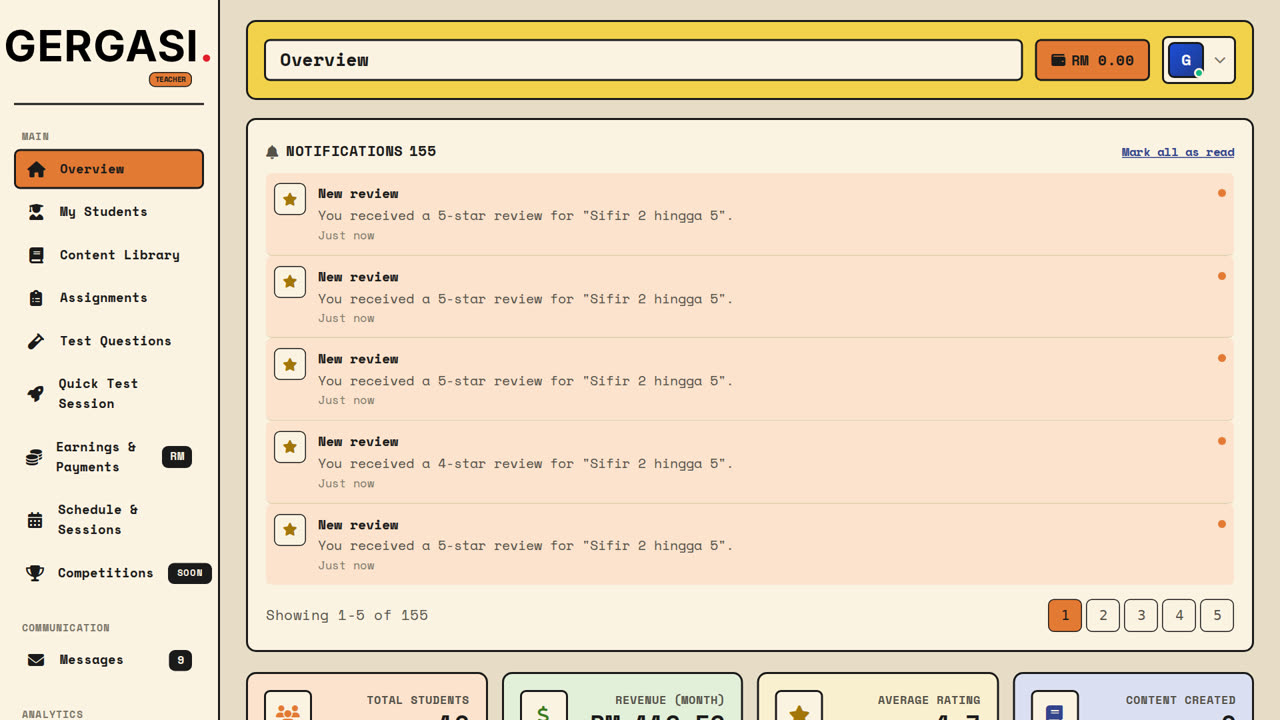Click the envelope icon for Messages
Screen dimensions: 1280x720
coord(36,660)
